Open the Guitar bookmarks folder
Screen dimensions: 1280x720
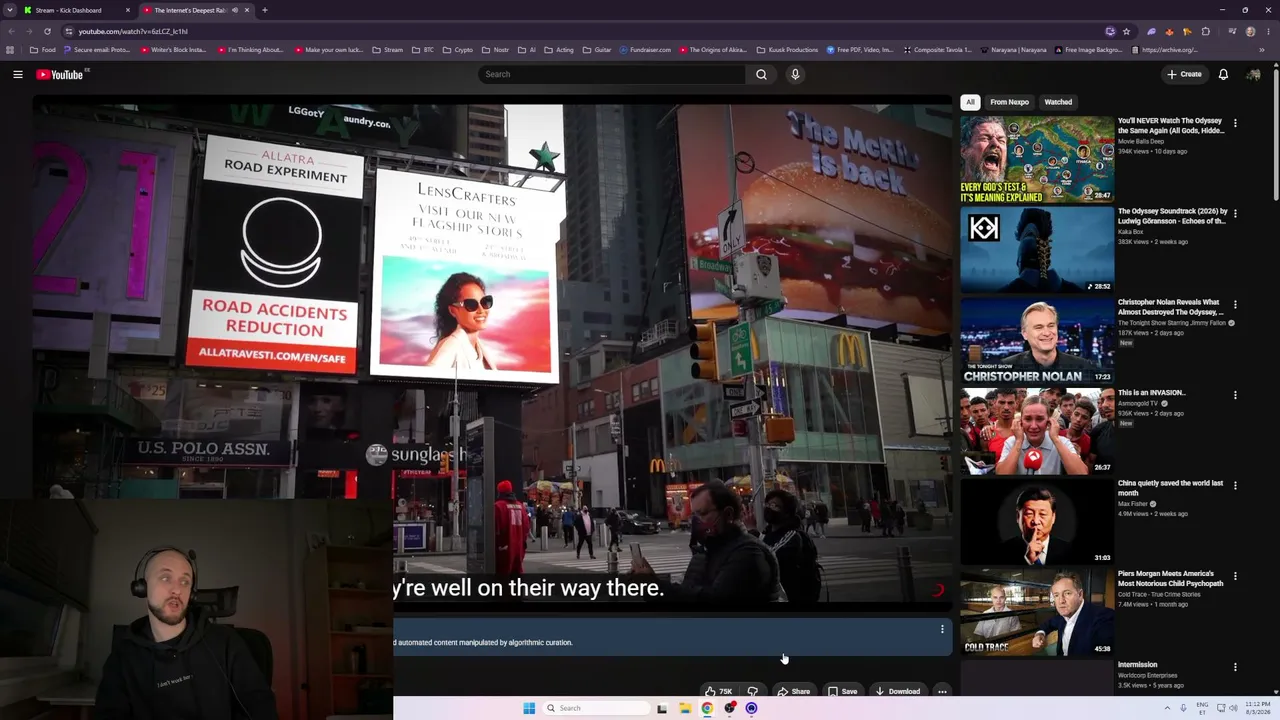click(x=597, y=50)
